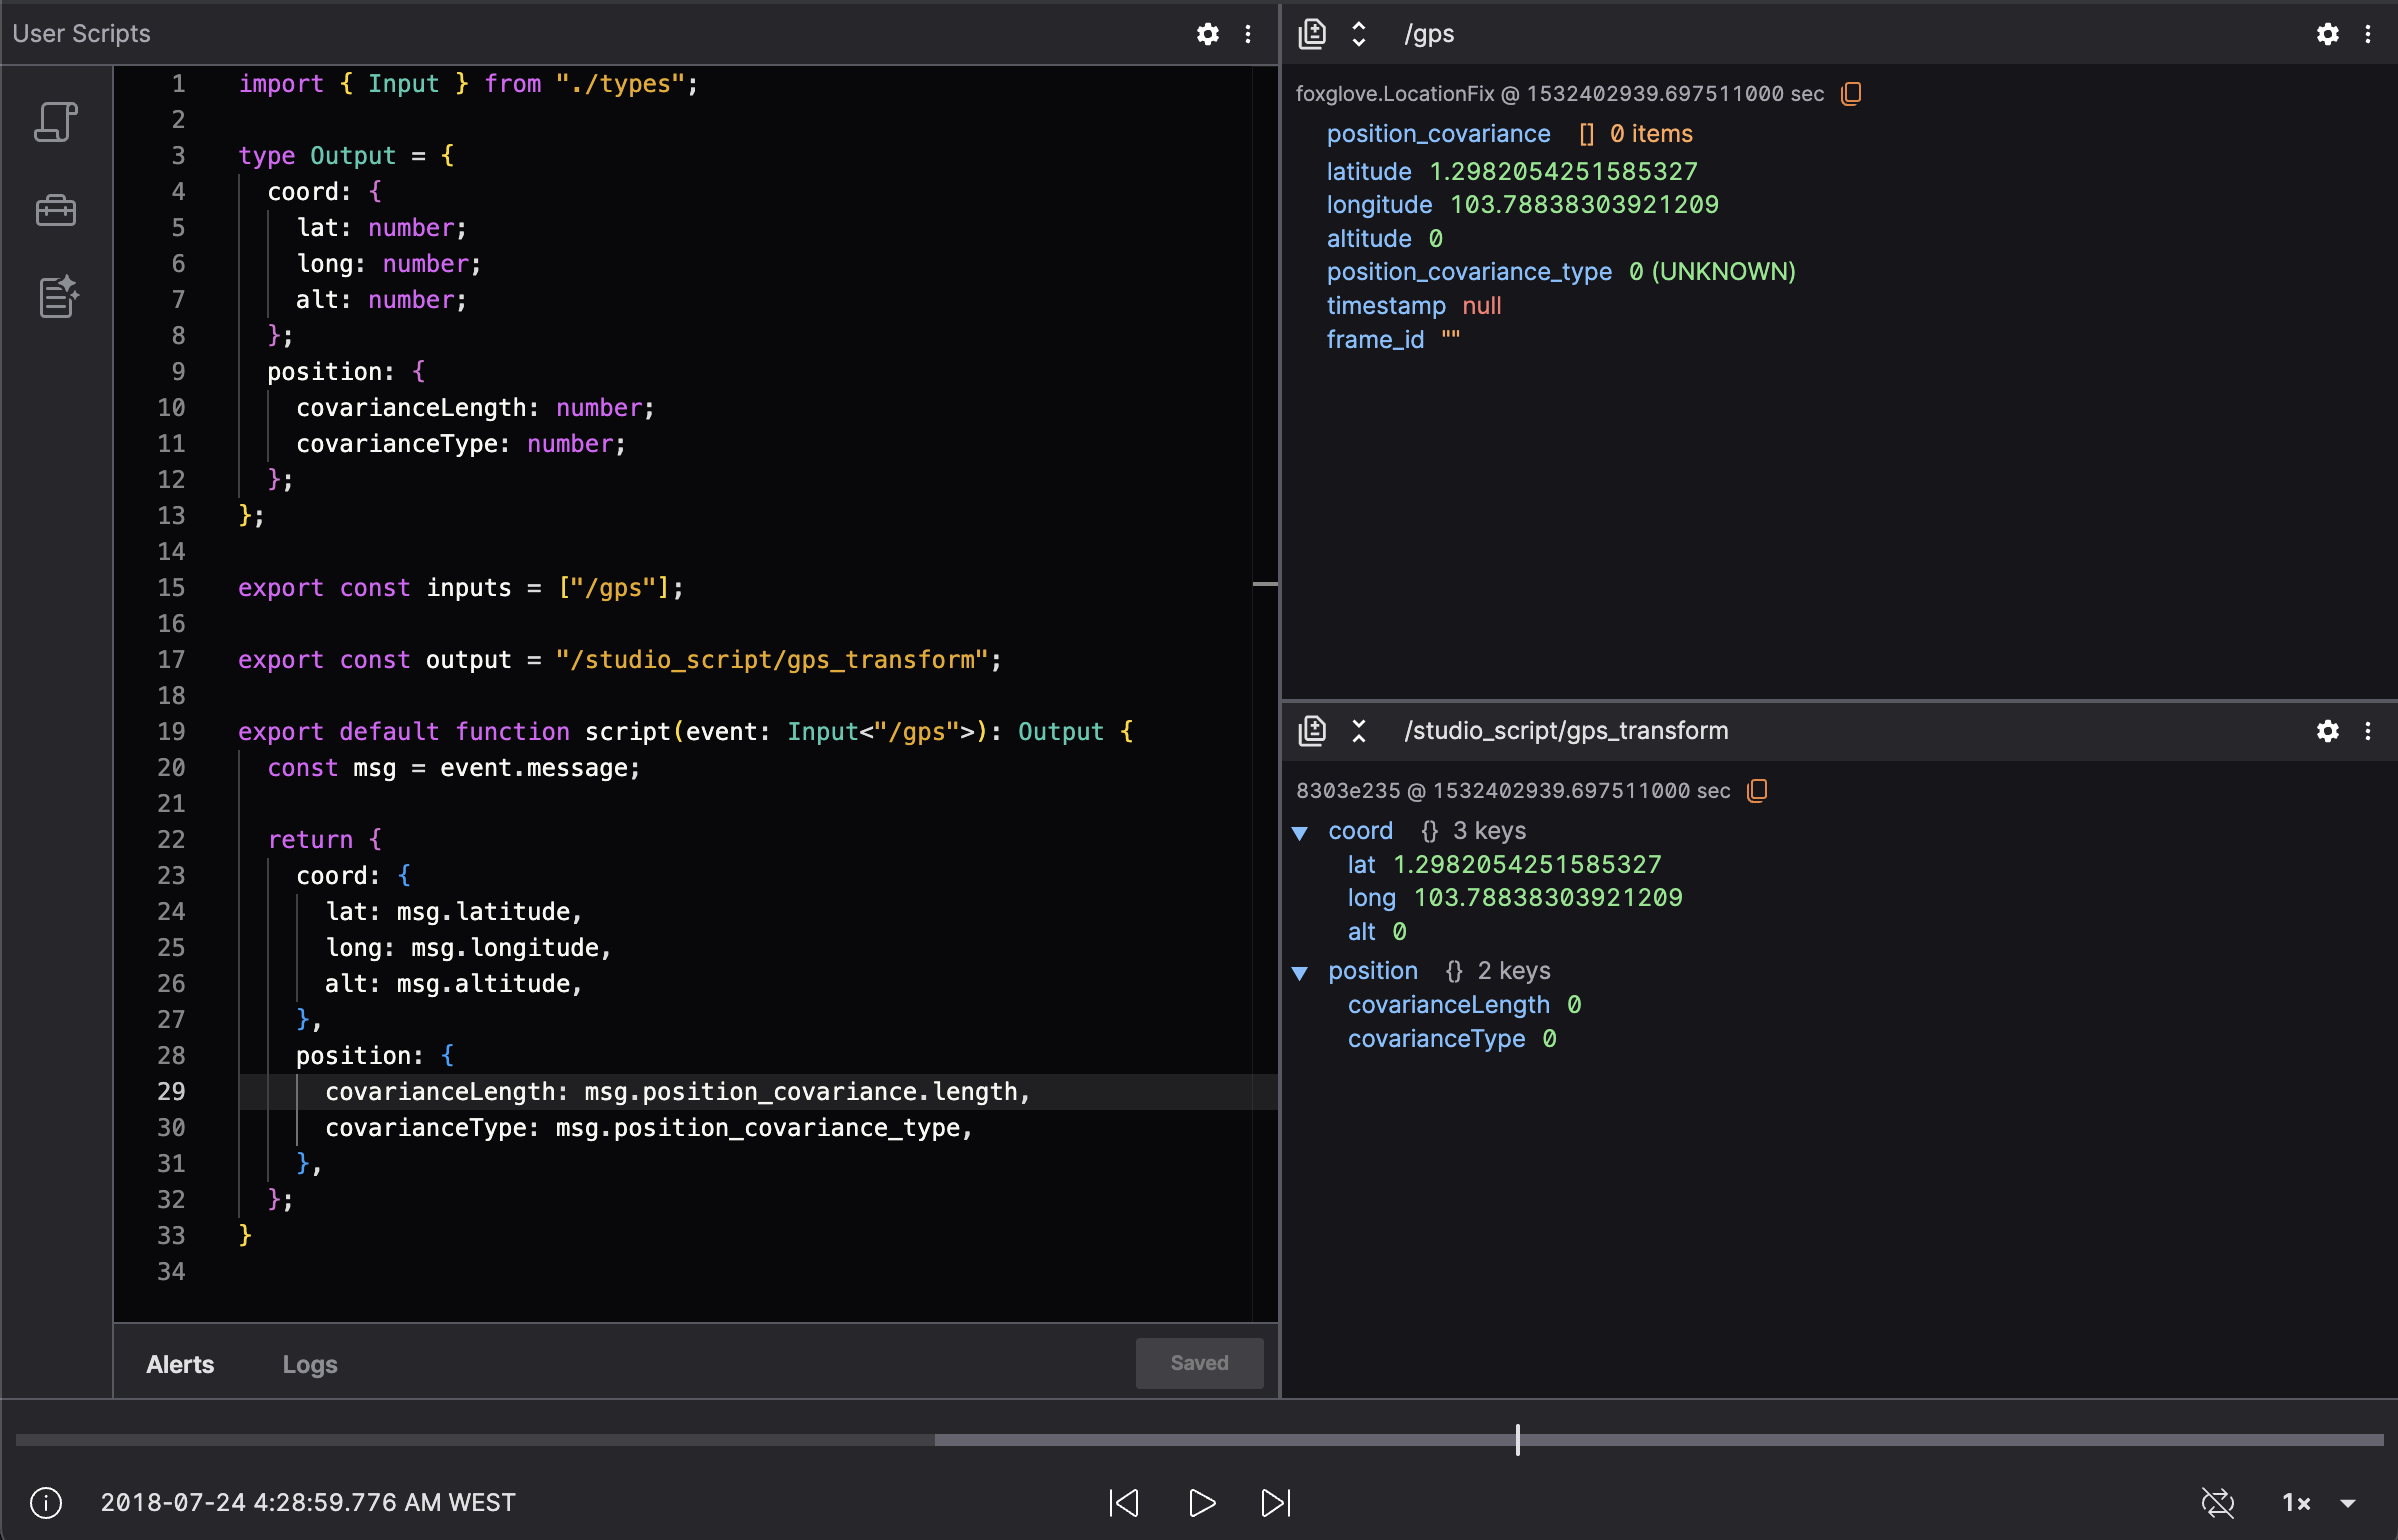Image resolution: width=2398 pixels, height=1540 pixels.
Task: Open the scripts list sidebar icon
Action: tap(56, 122)
